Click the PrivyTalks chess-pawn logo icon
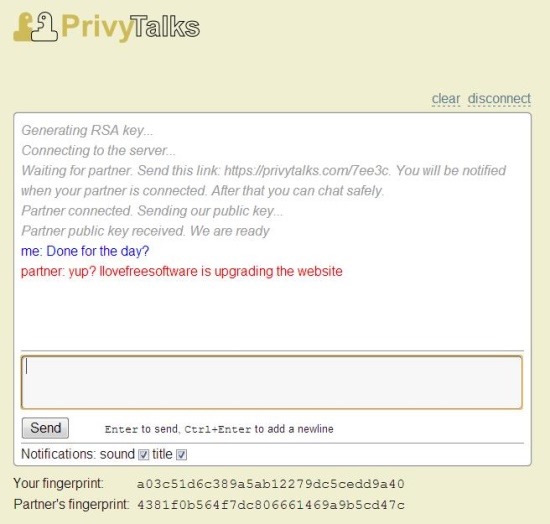 pyautogui.click(x=35, y=27)
